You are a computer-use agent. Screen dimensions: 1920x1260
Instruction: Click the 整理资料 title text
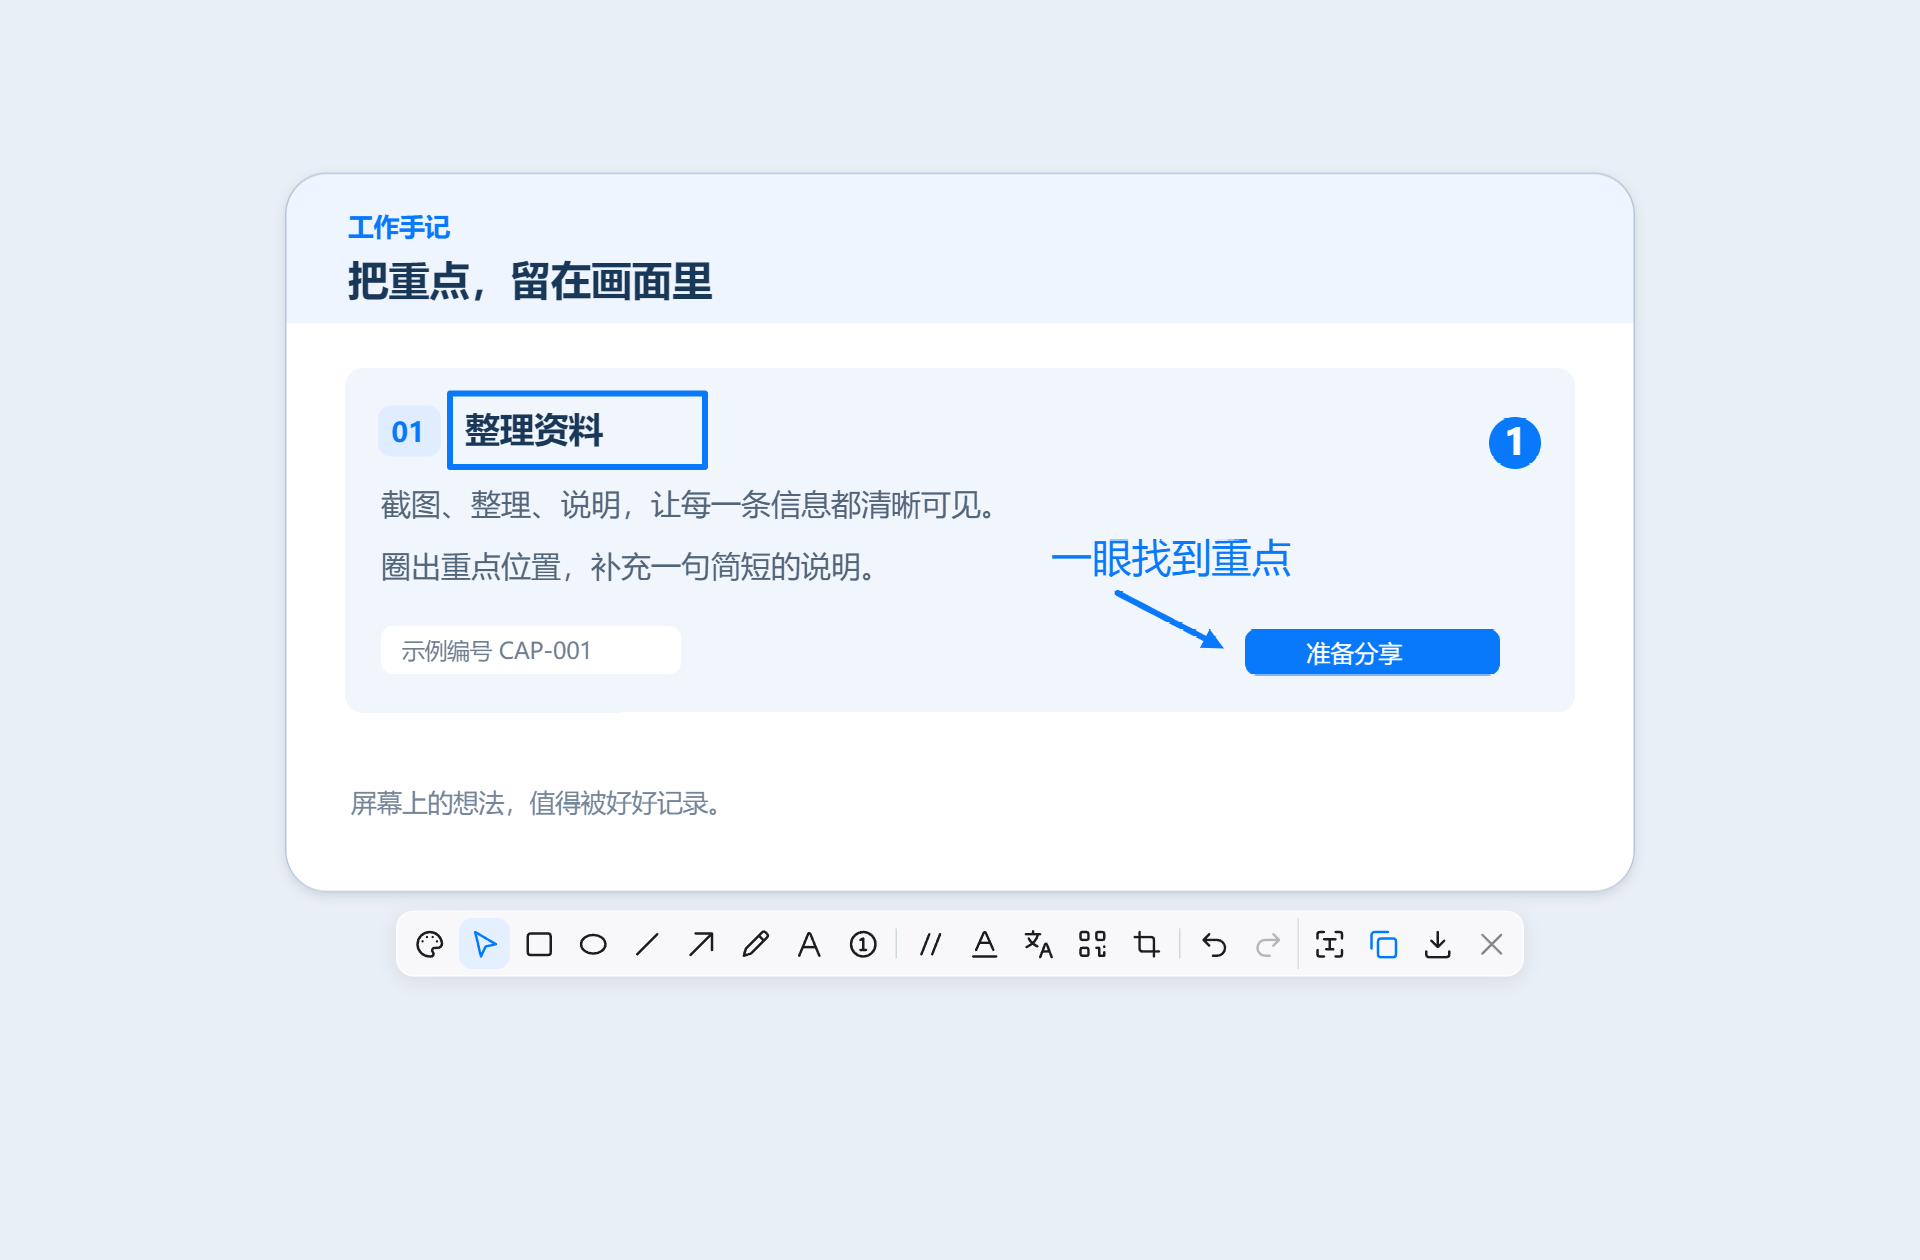pyautogui.click(x=534, y=430)
